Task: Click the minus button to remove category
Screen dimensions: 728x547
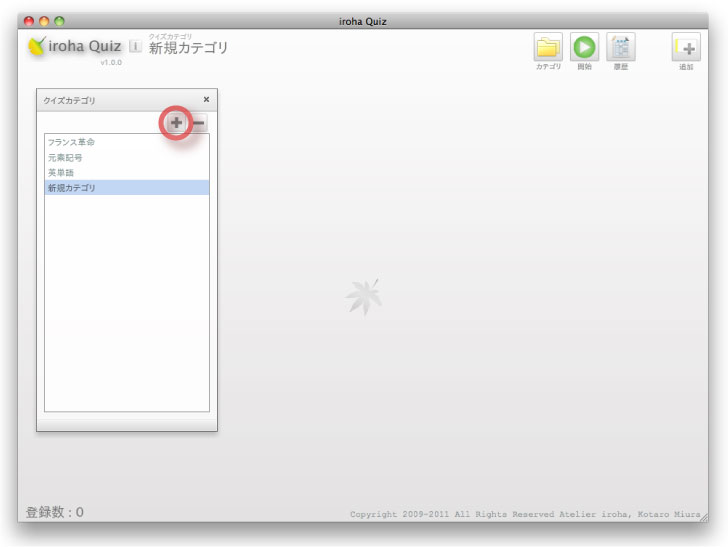Action: (x=199, y=123)
